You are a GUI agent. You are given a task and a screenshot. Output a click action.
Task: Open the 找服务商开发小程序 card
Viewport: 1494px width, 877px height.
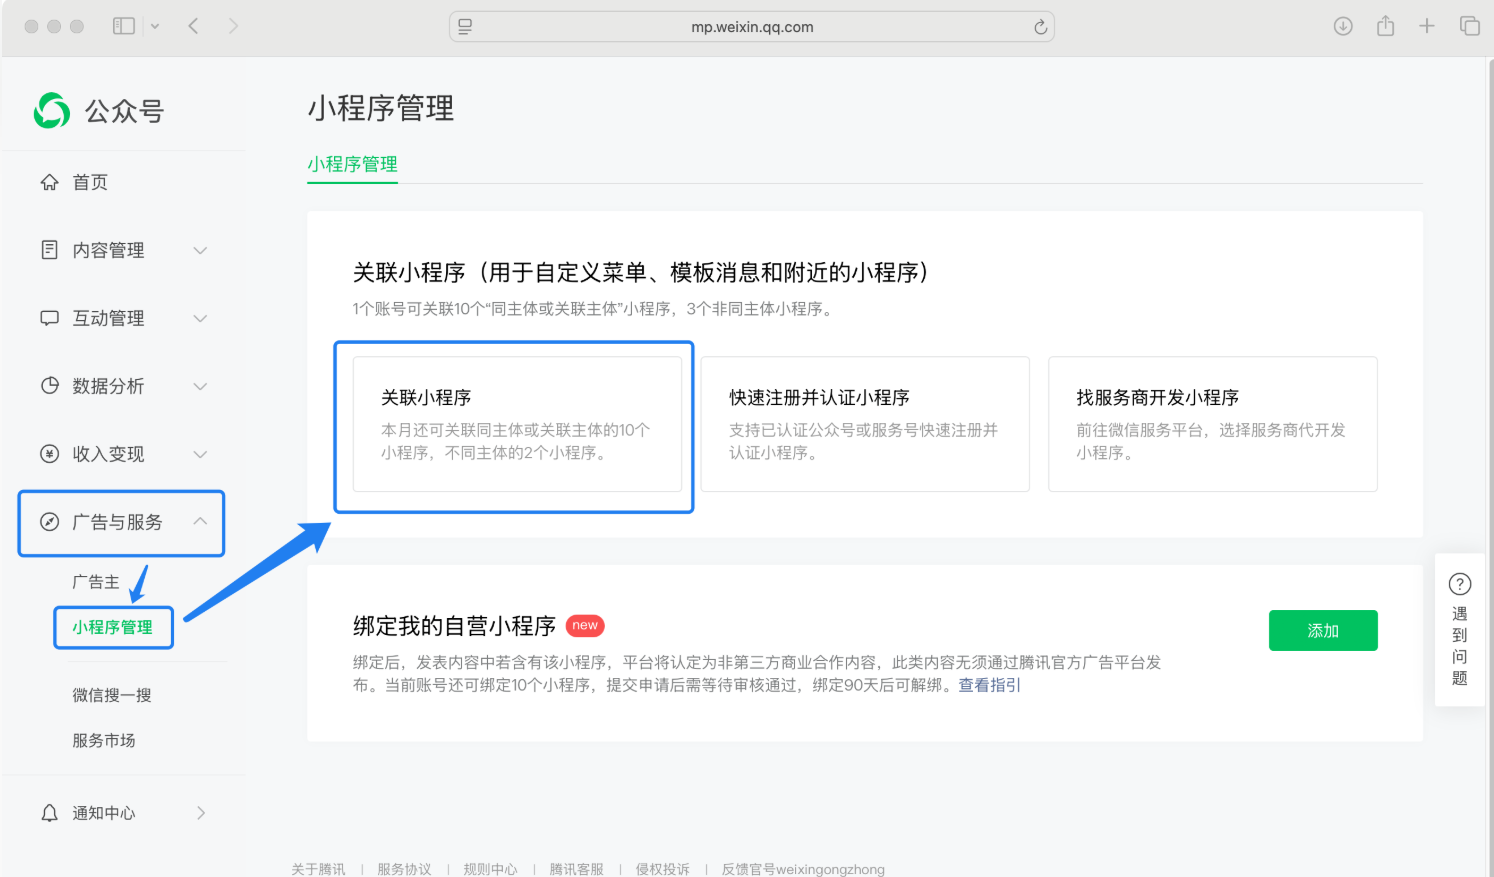(1213, 424)
